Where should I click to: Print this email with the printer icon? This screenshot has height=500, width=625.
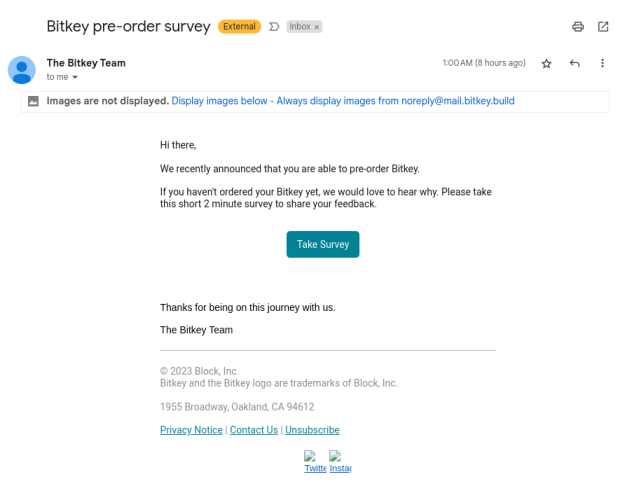(577, 27)
